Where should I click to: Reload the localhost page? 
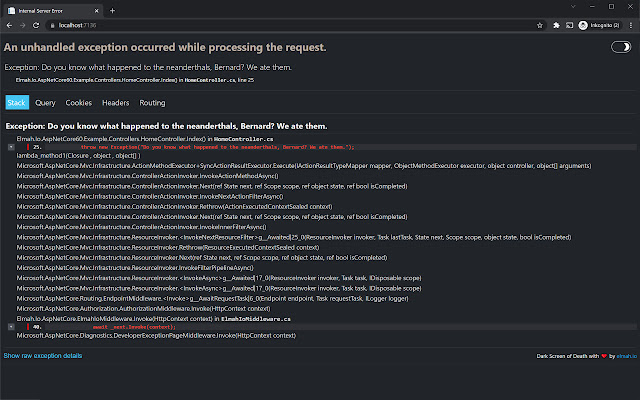coord(37,22)
